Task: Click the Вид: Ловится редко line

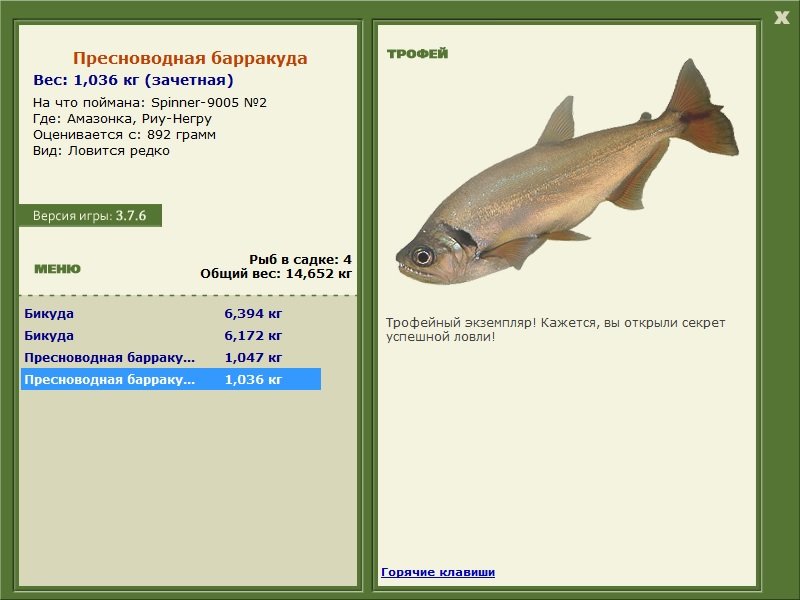Action: point(102,151)
